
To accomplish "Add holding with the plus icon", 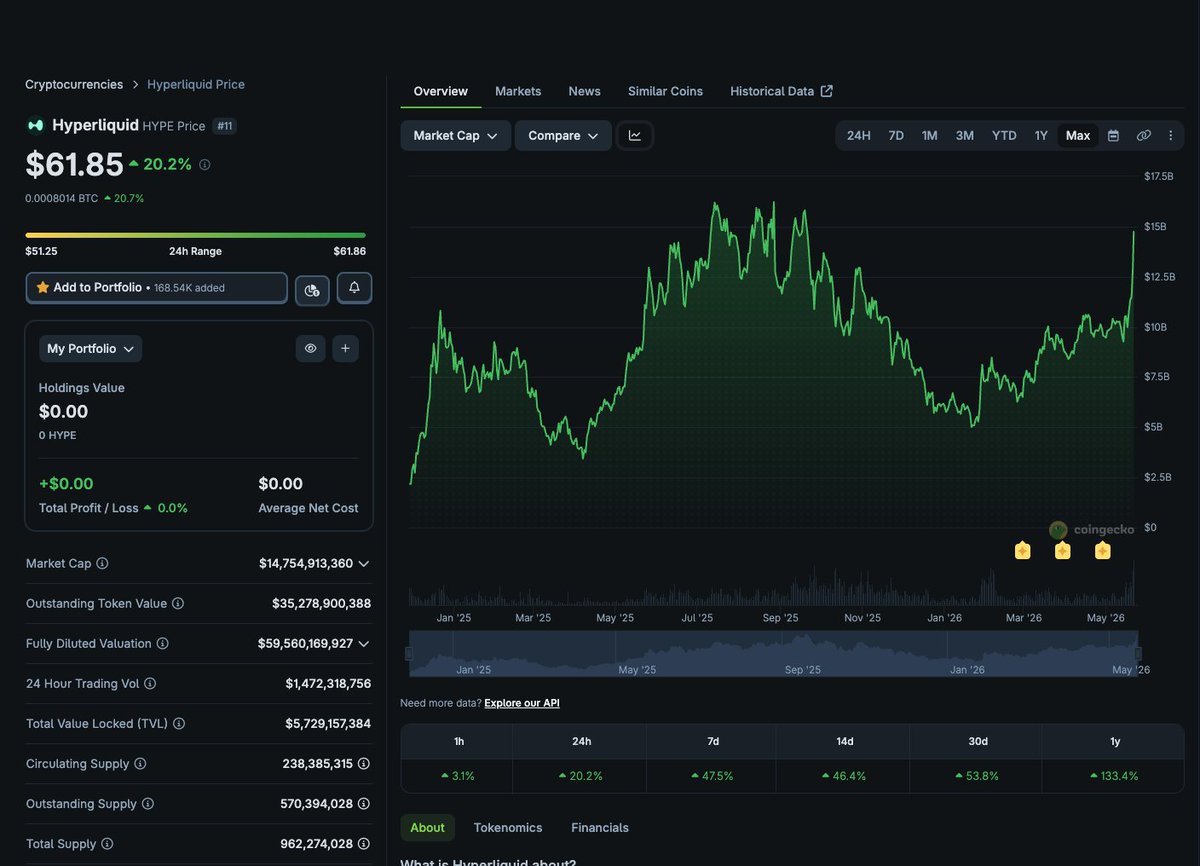I will [345, 348].
